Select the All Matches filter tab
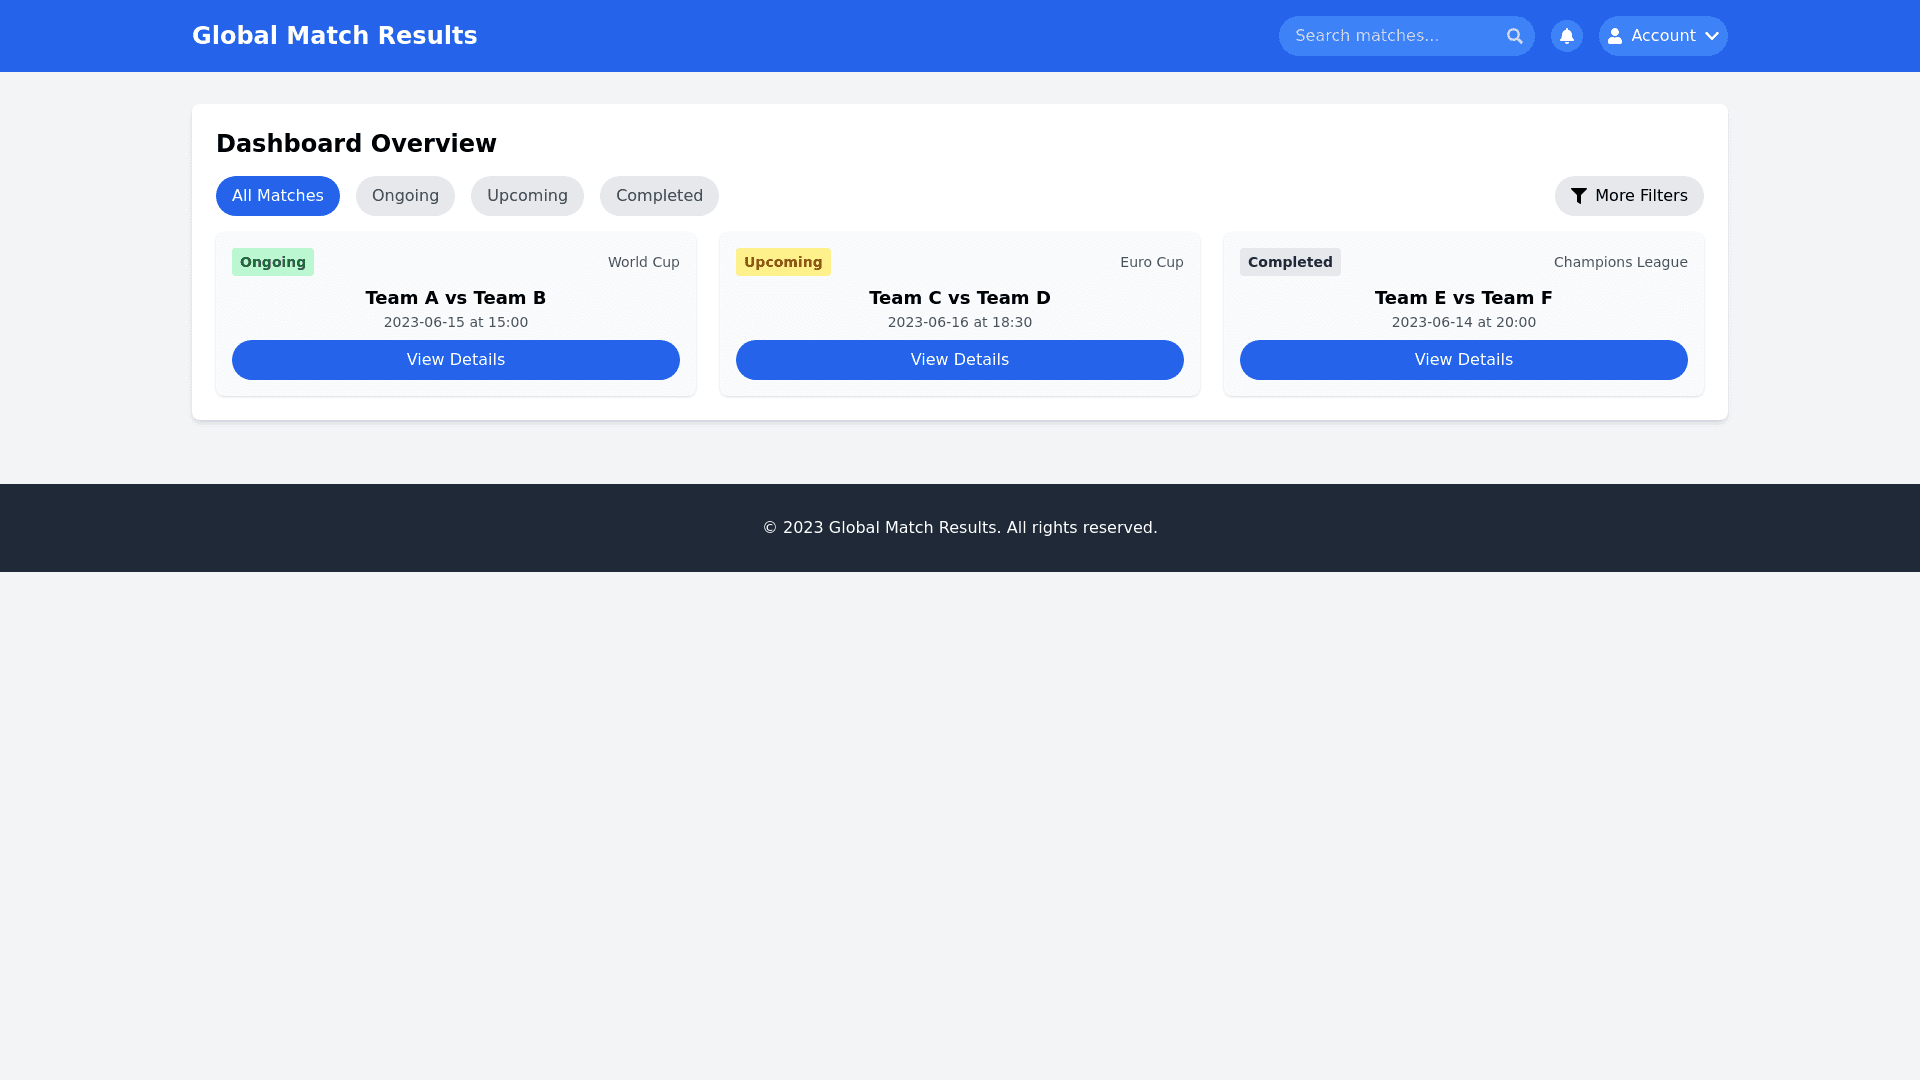Image resolution: width=1920 pixels, height=1080 pixels. 277,196
